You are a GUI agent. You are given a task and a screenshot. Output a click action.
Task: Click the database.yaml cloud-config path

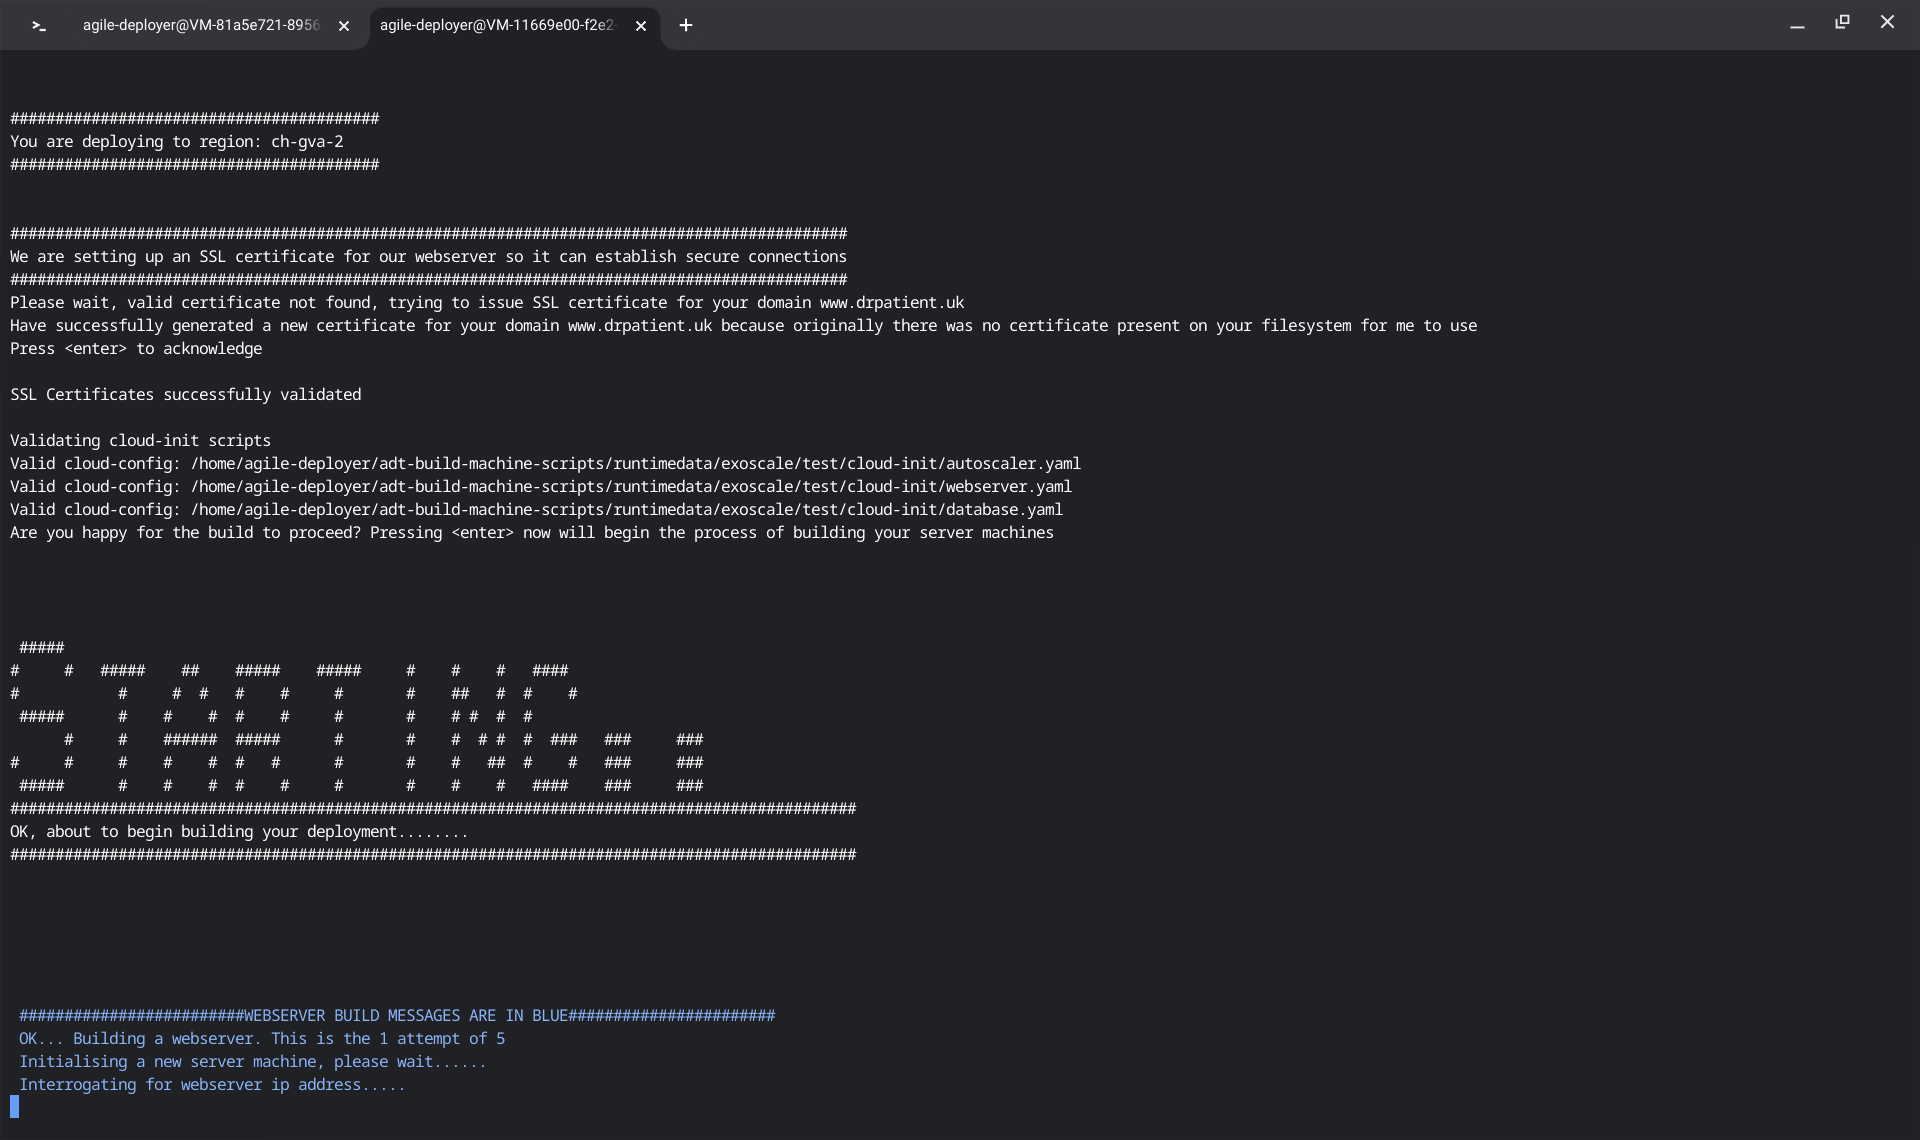click(x=626, y=510)
